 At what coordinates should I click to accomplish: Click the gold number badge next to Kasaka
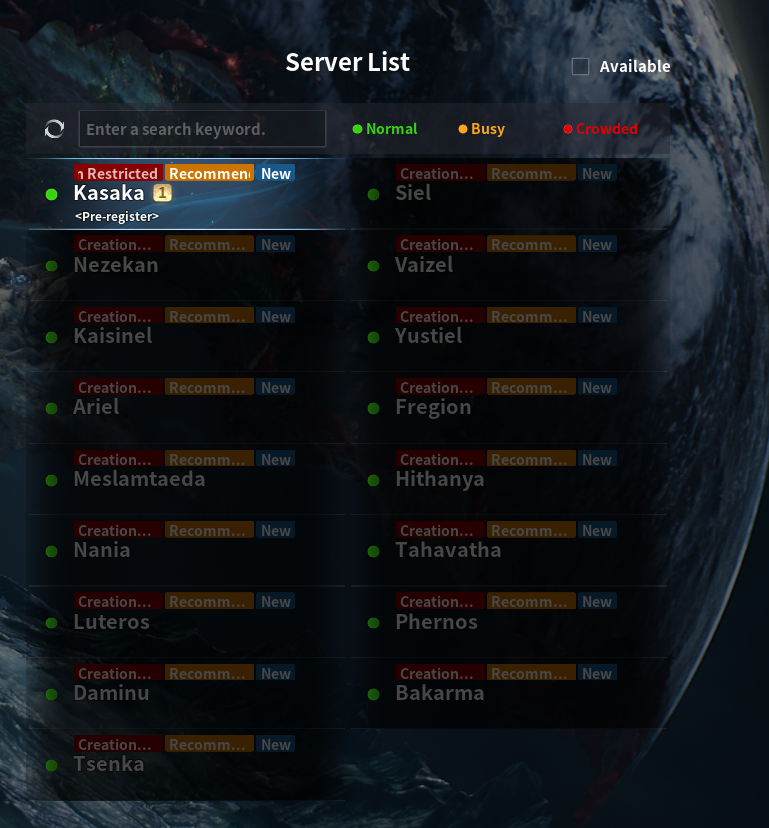(x=162, y=193)
